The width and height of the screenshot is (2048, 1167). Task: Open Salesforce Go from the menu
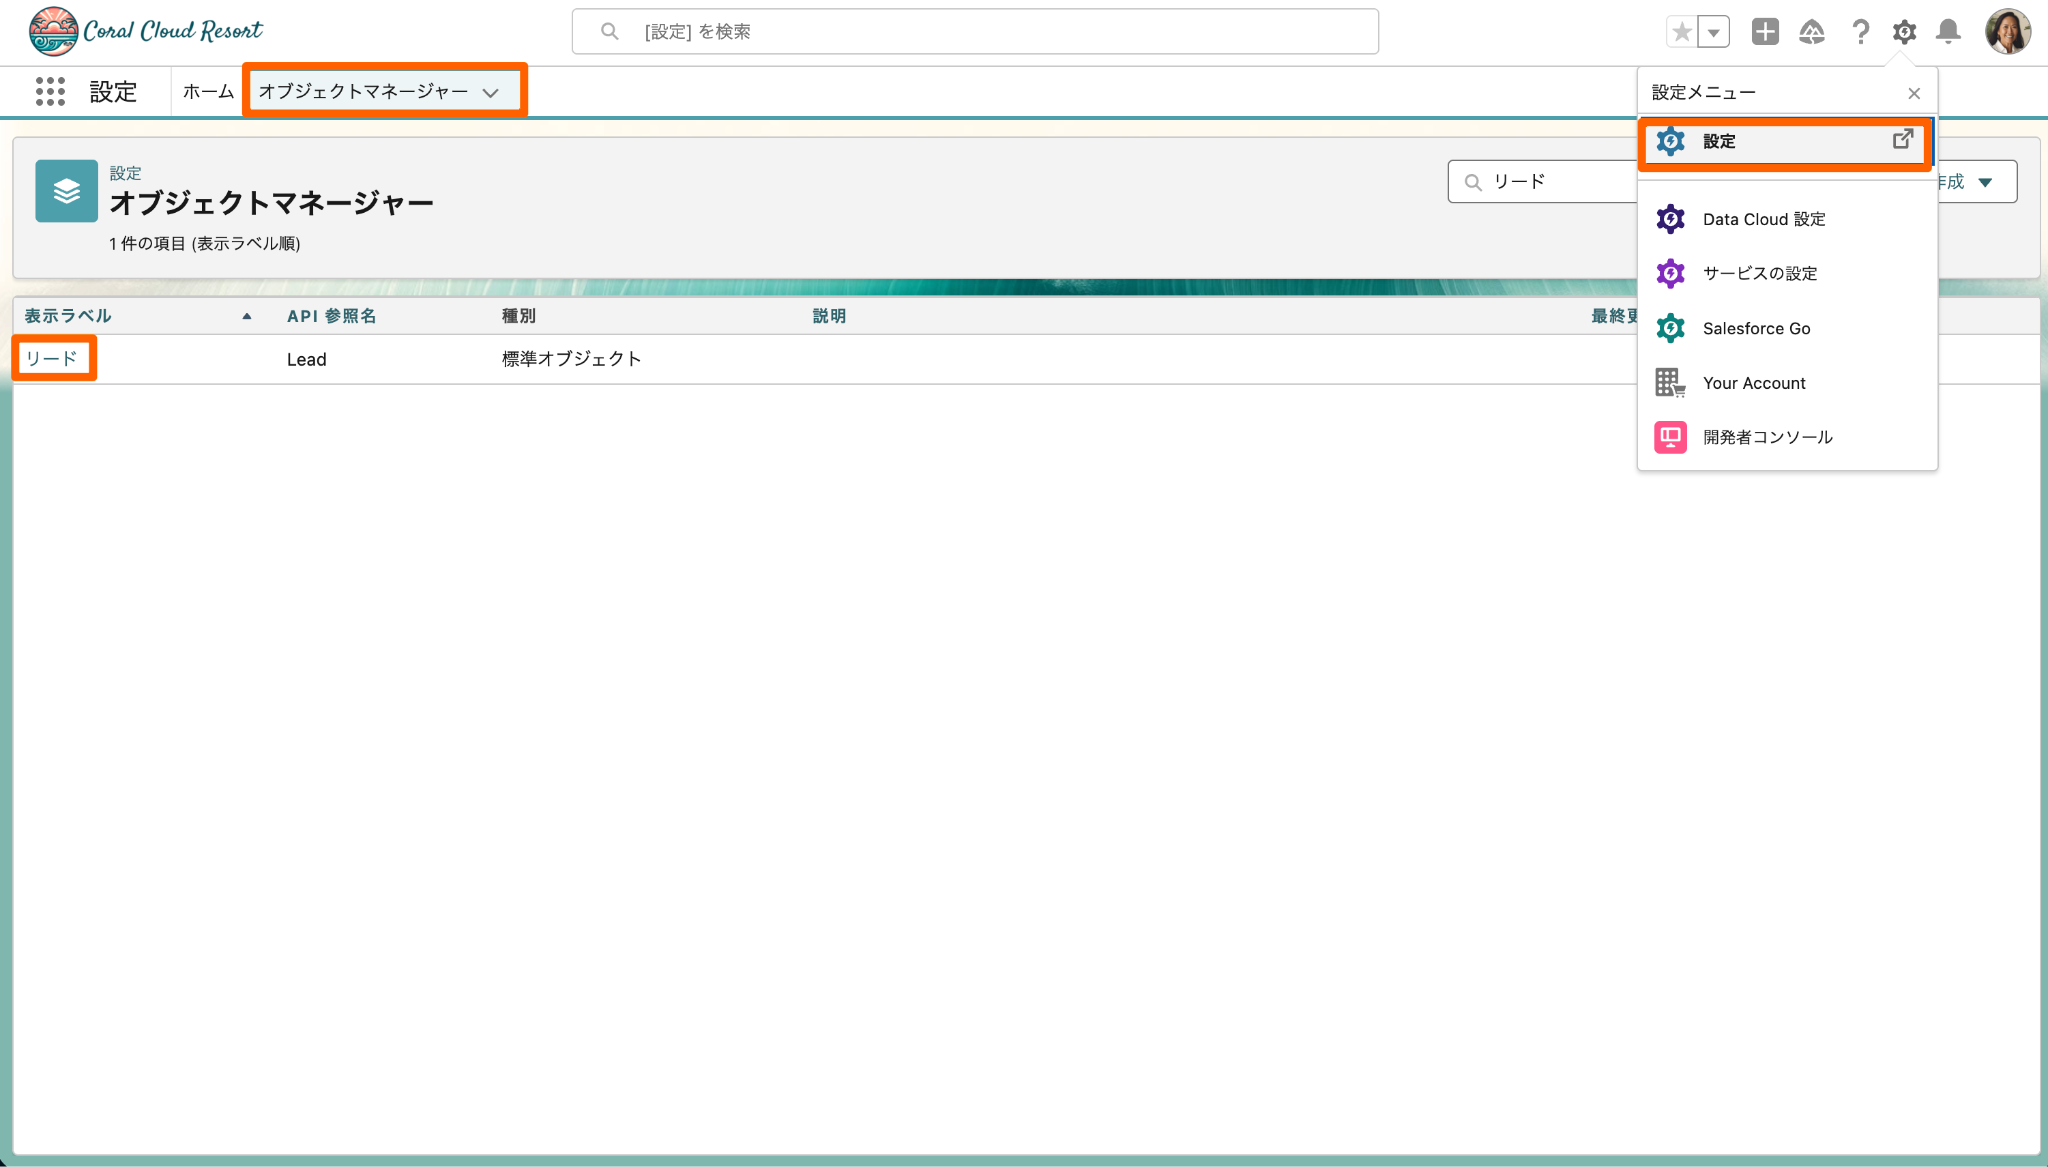pyautogui.click(x=1756, y=328)
